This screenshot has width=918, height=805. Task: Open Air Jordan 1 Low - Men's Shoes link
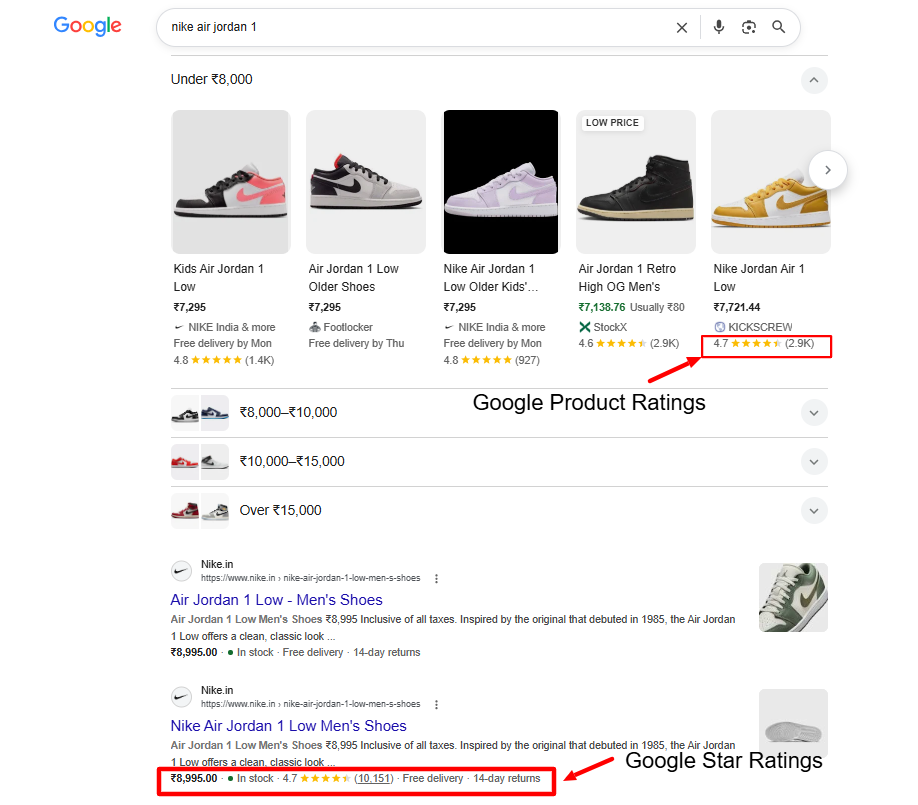276,600
